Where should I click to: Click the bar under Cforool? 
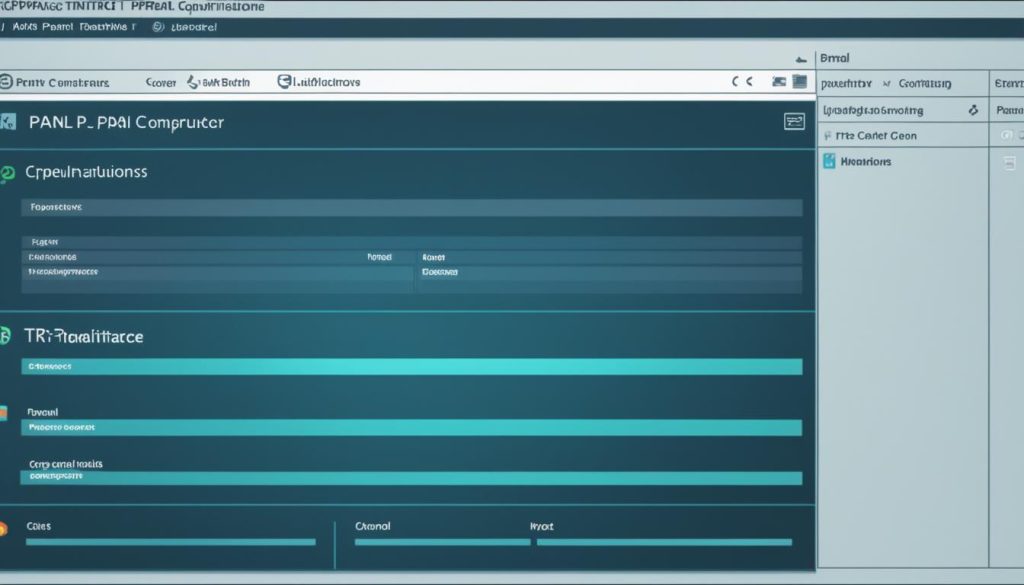442,542
